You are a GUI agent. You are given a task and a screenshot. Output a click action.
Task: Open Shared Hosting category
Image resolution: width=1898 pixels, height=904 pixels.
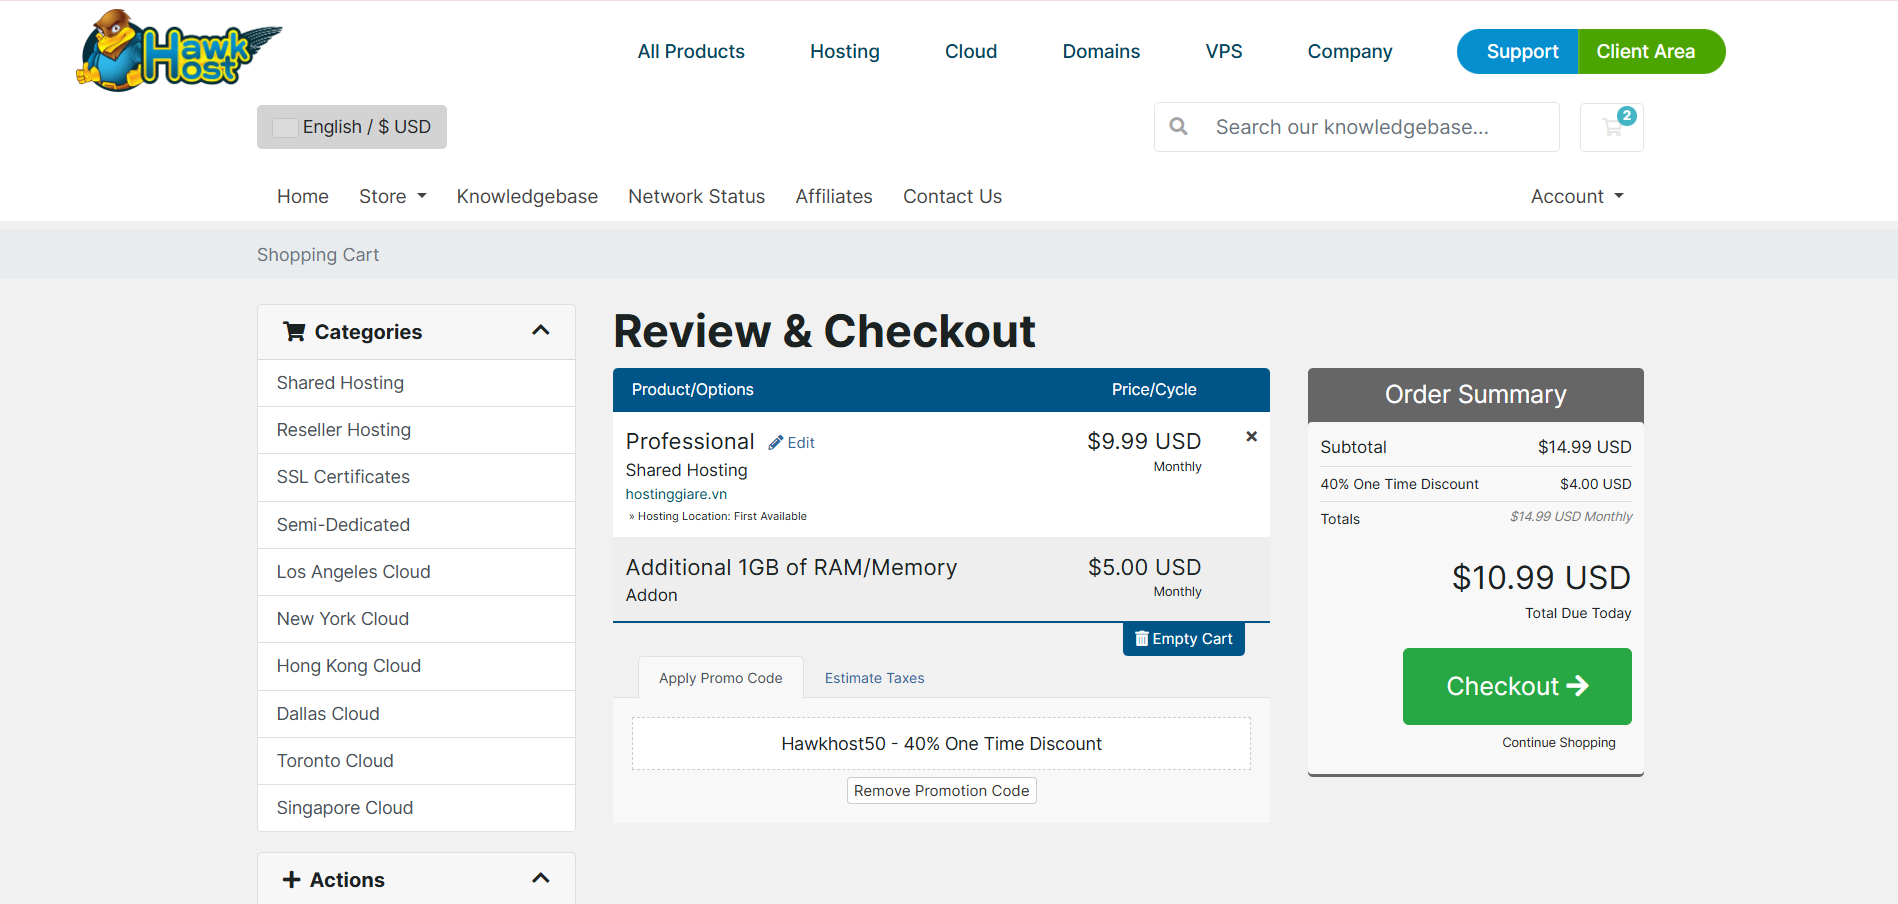340,383
